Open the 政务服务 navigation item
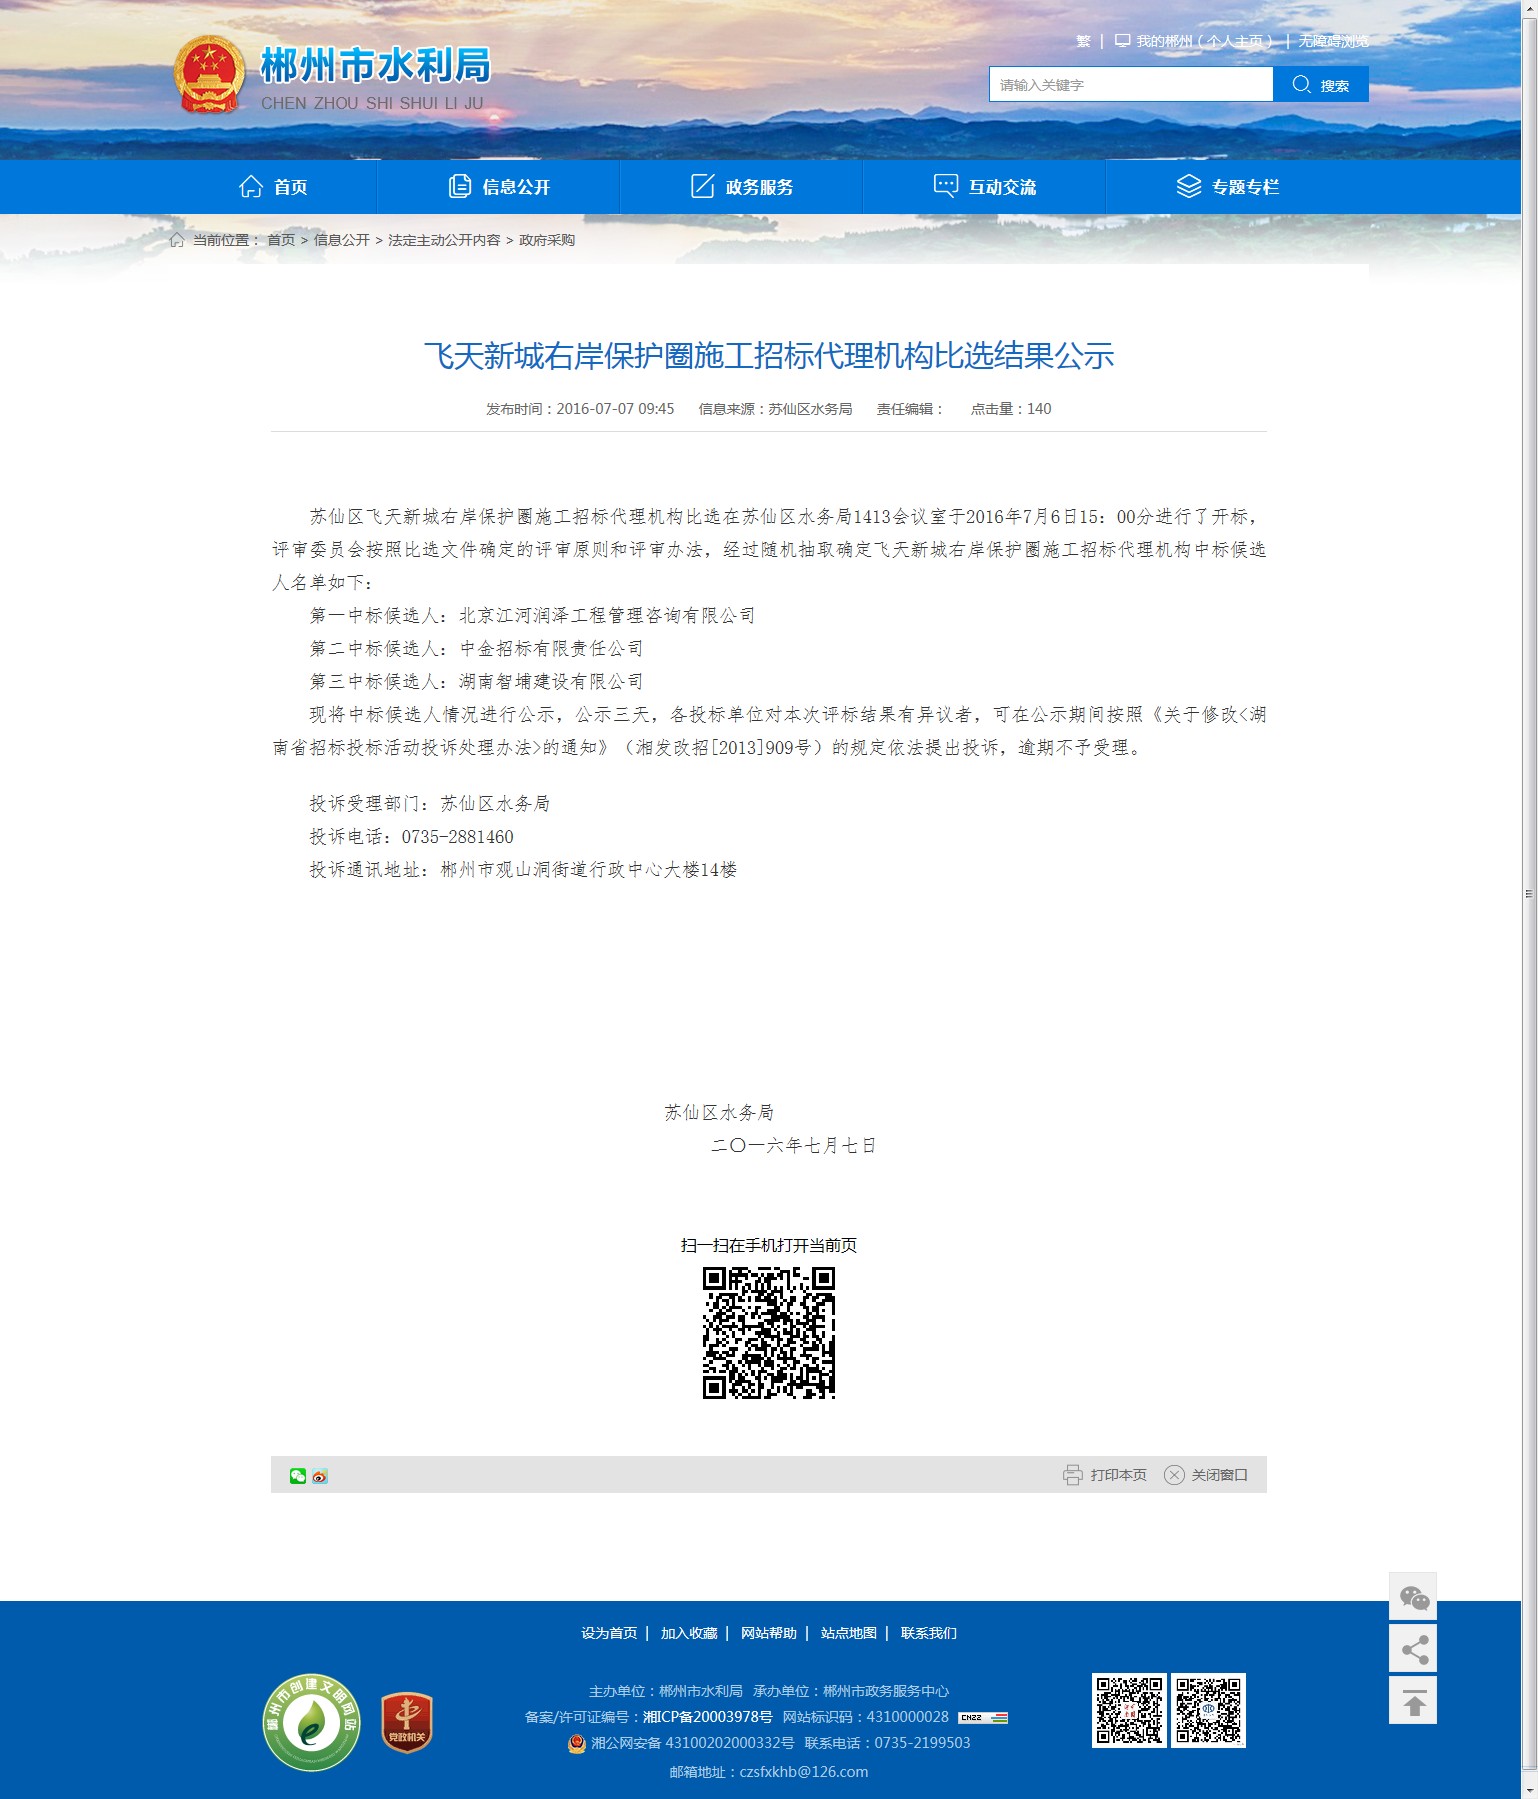Image resolution: width=1538 pixels, height=1799 pixels. click(x=742, y=187)
